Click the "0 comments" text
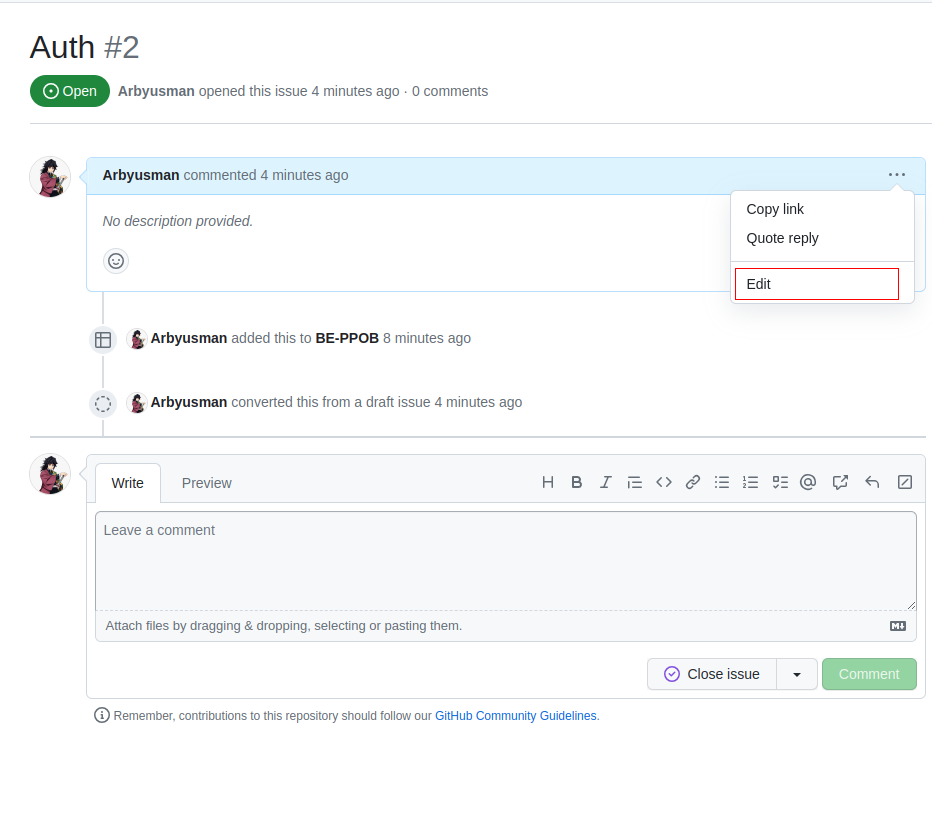Image resolution: width=932 pixels, height=813 pixels. (x=450, y=91)
